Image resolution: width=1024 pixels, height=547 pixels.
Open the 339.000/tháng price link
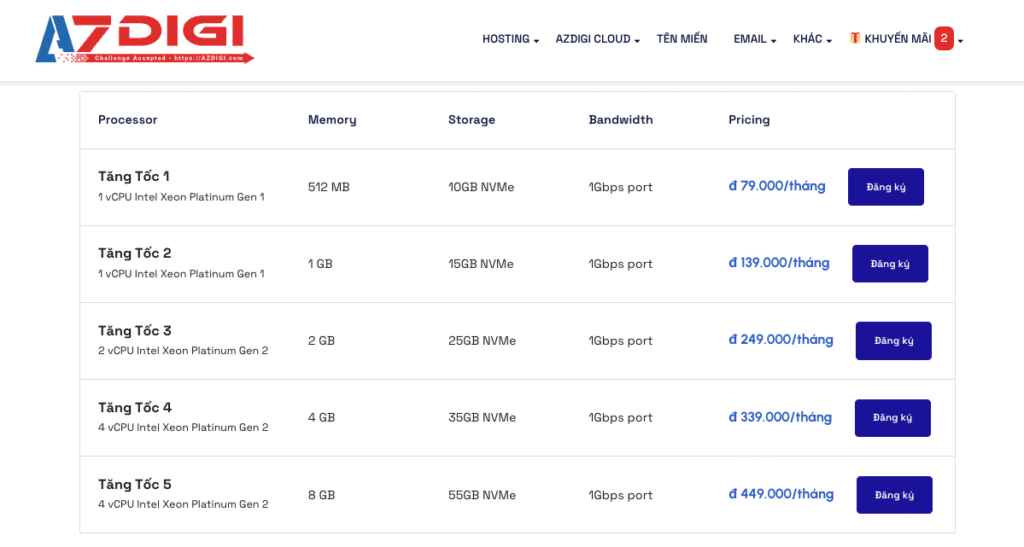(780, 417)
